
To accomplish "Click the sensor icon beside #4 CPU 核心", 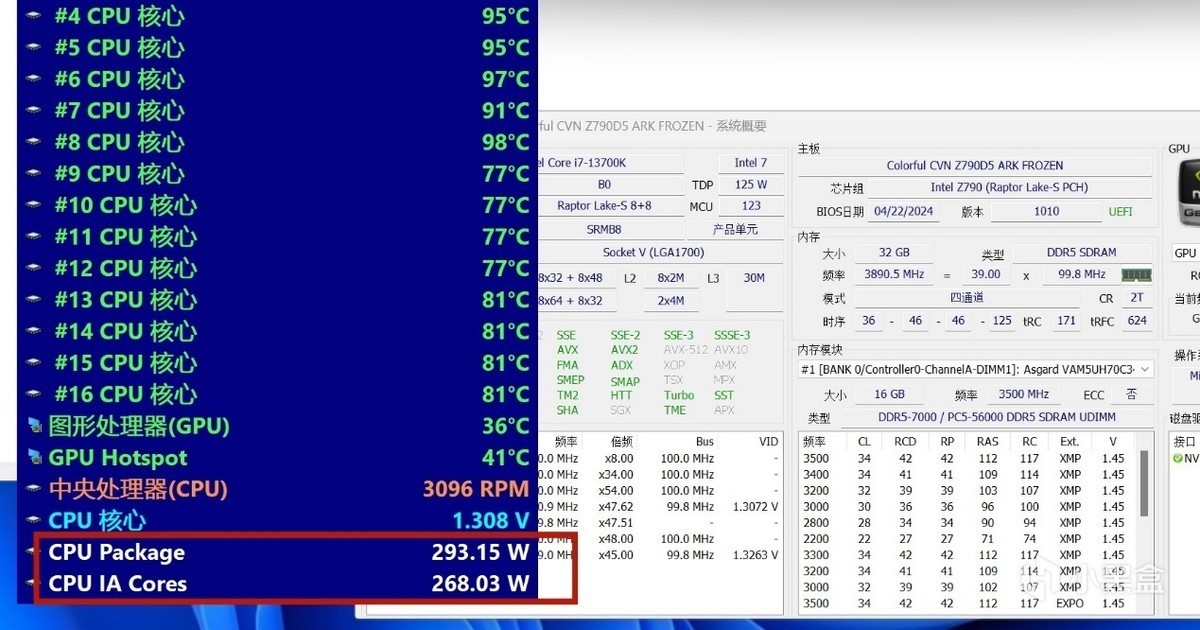I will pos(34,17).
